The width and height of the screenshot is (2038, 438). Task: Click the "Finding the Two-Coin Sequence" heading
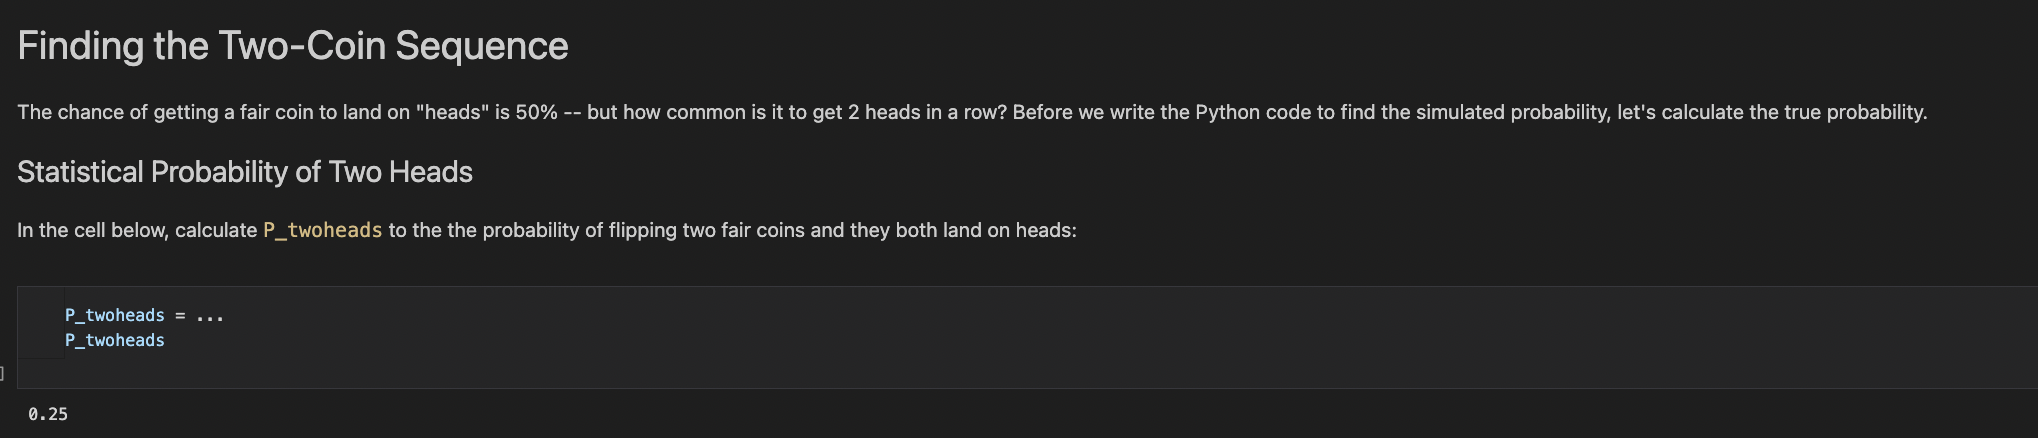(292, 46)
